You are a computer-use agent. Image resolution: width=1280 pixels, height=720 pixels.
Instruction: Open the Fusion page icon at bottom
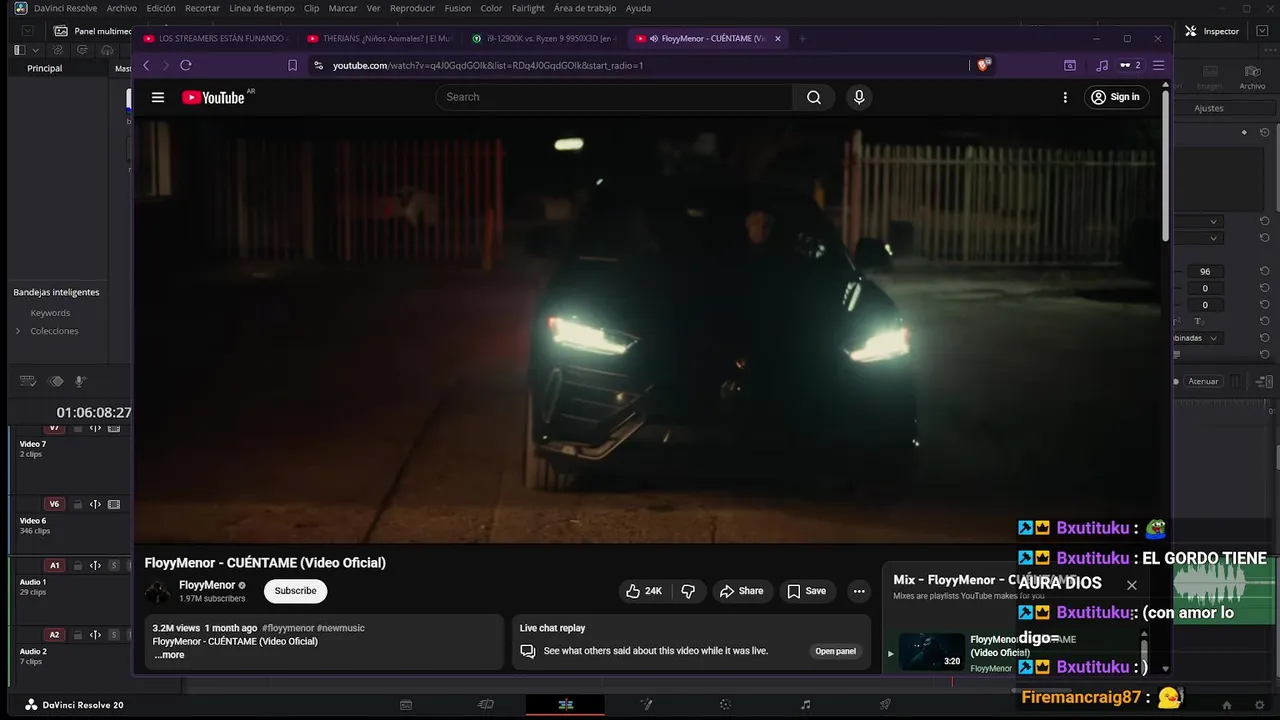pyautogui.click(x=646, y=705)
